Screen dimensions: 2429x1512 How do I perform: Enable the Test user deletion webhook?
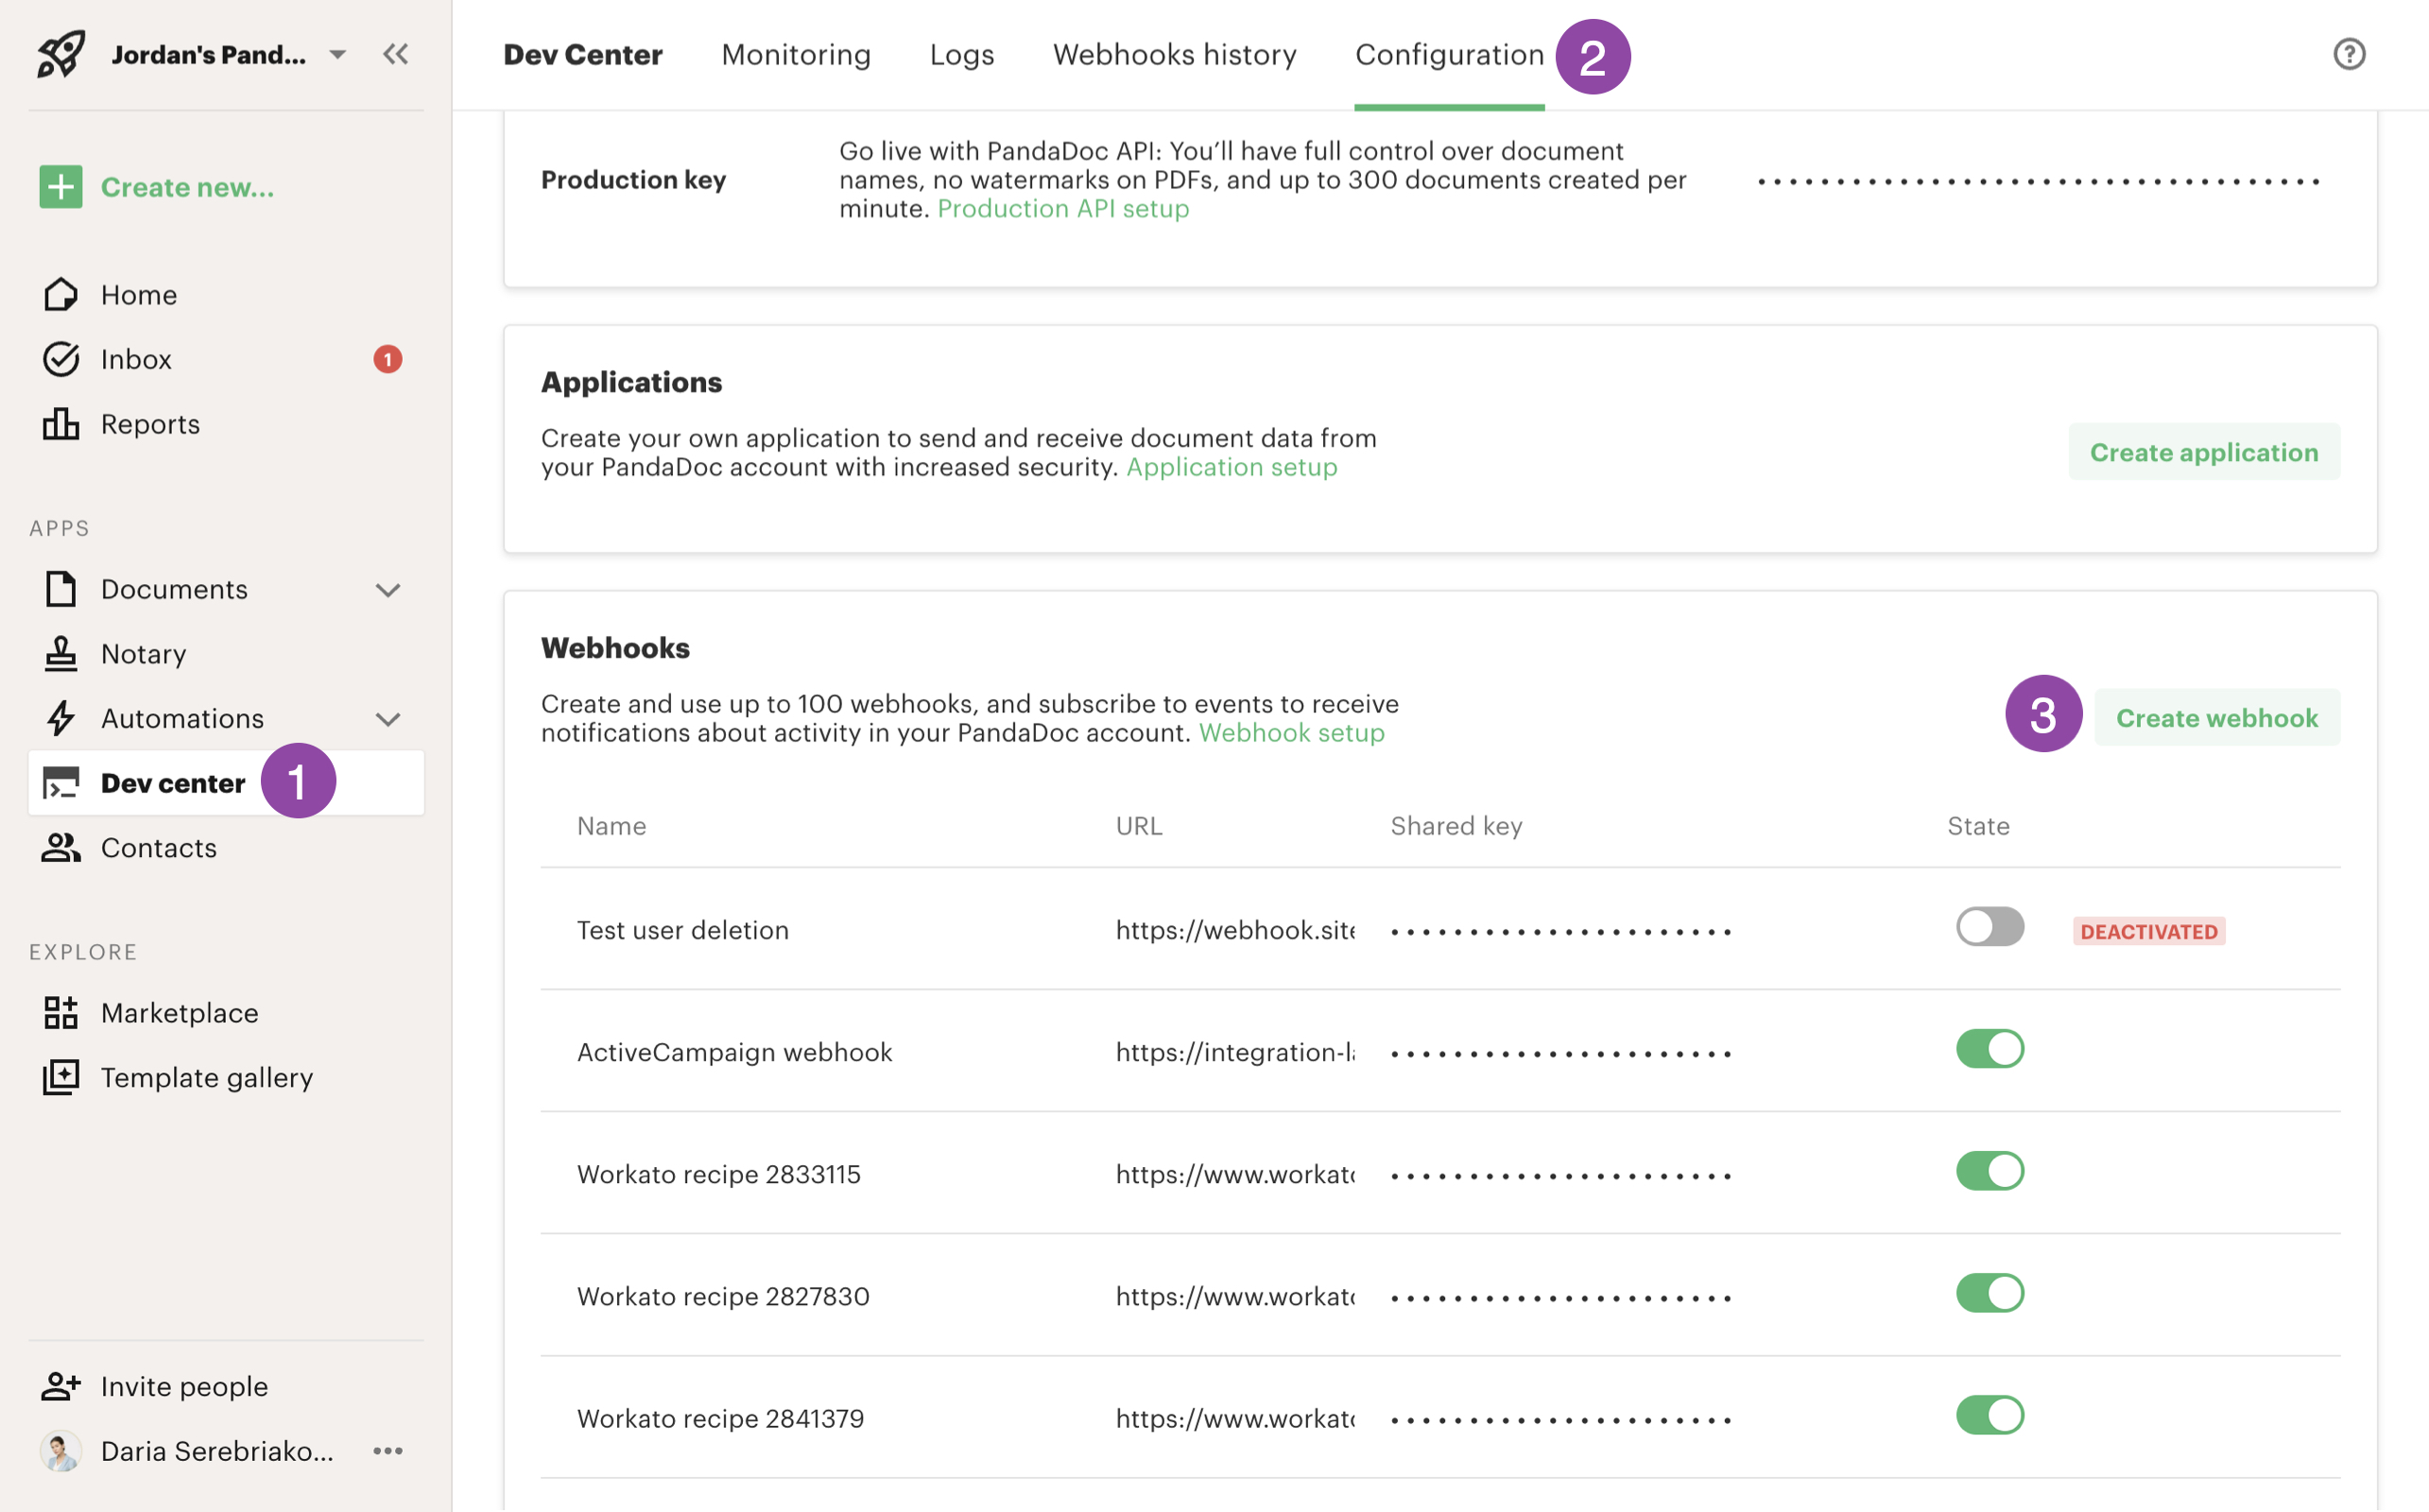(x=1989, y=928)
